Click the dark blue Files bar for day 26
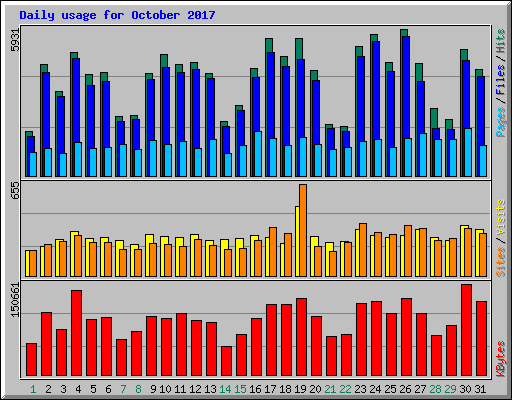512x400 pixels. point(406,87)
